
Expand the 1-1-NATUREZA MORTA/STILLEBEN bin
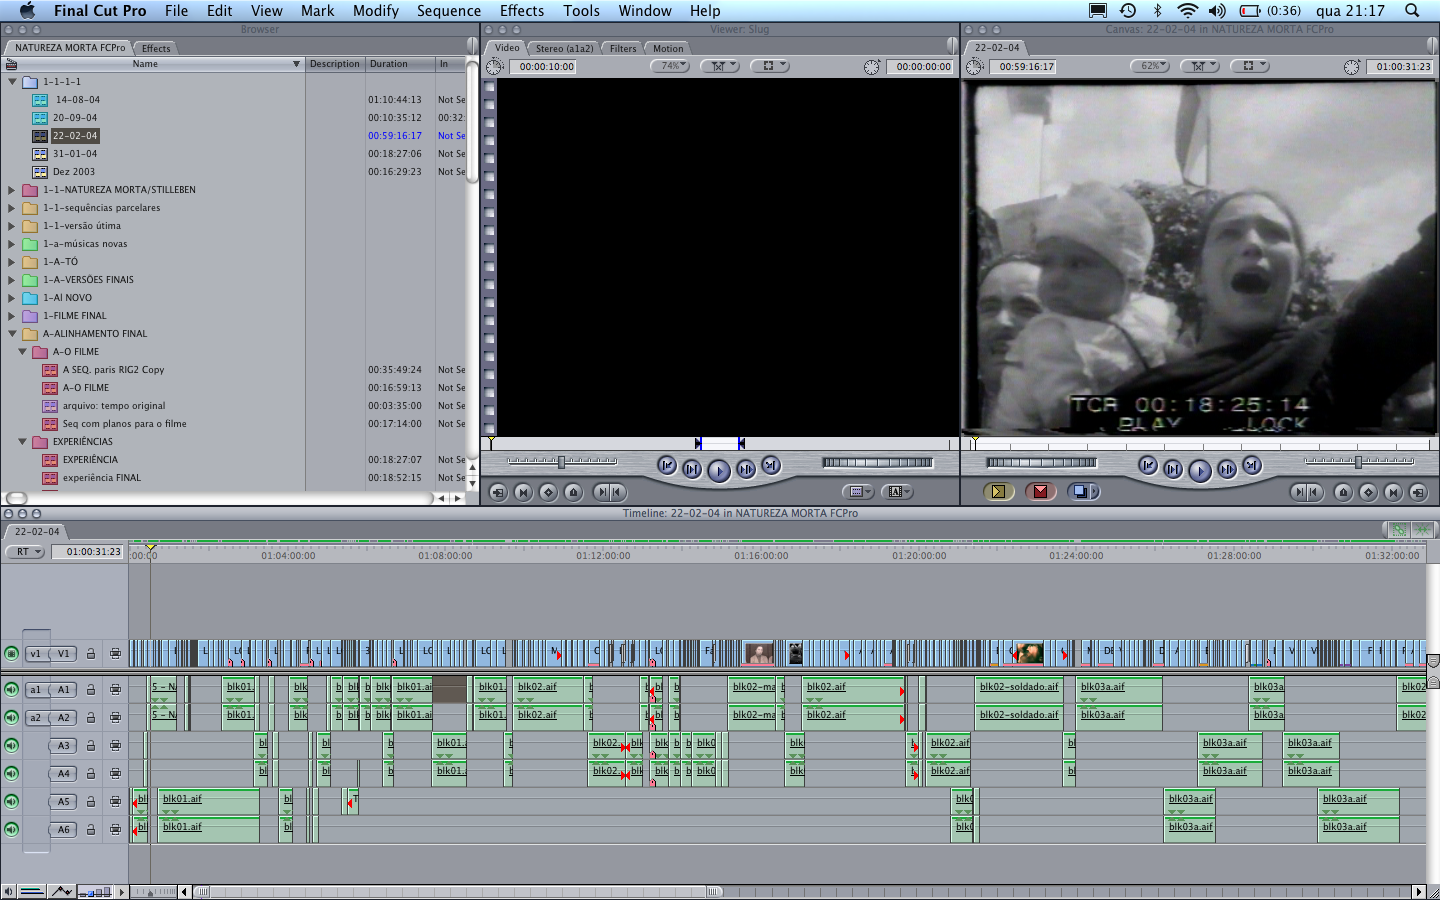click(12, 190)
